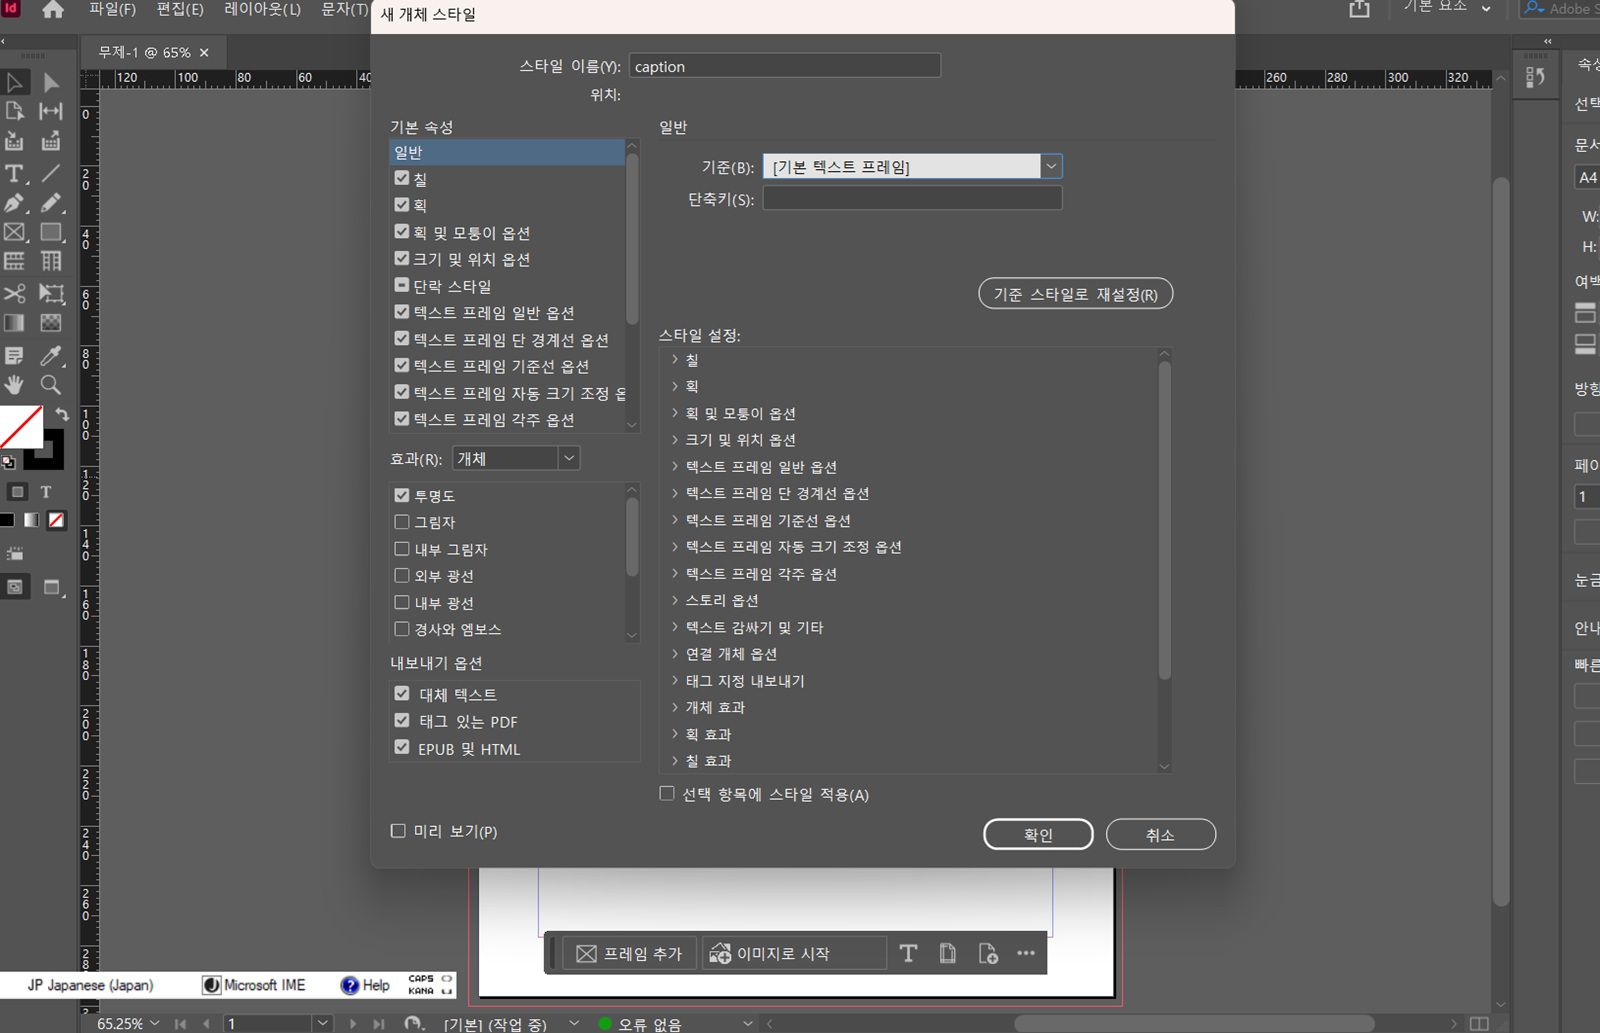Image resolution: width=1600 pixels, height=1033 pixels.
Task: Check 선택 항목에 스타일 적용 checkbox
Action: pos(667,793)
